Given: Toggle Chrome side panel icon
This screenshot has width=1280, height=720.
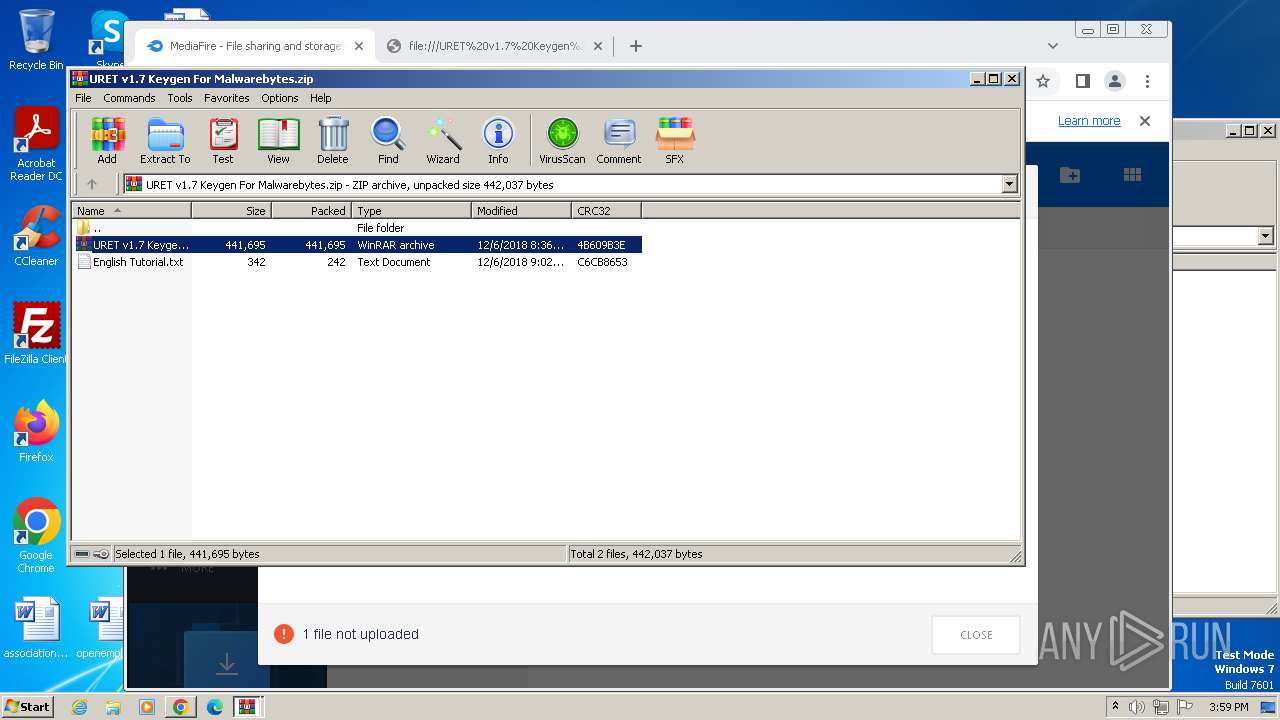Looking at the screenshot, I should [1082, 81].
